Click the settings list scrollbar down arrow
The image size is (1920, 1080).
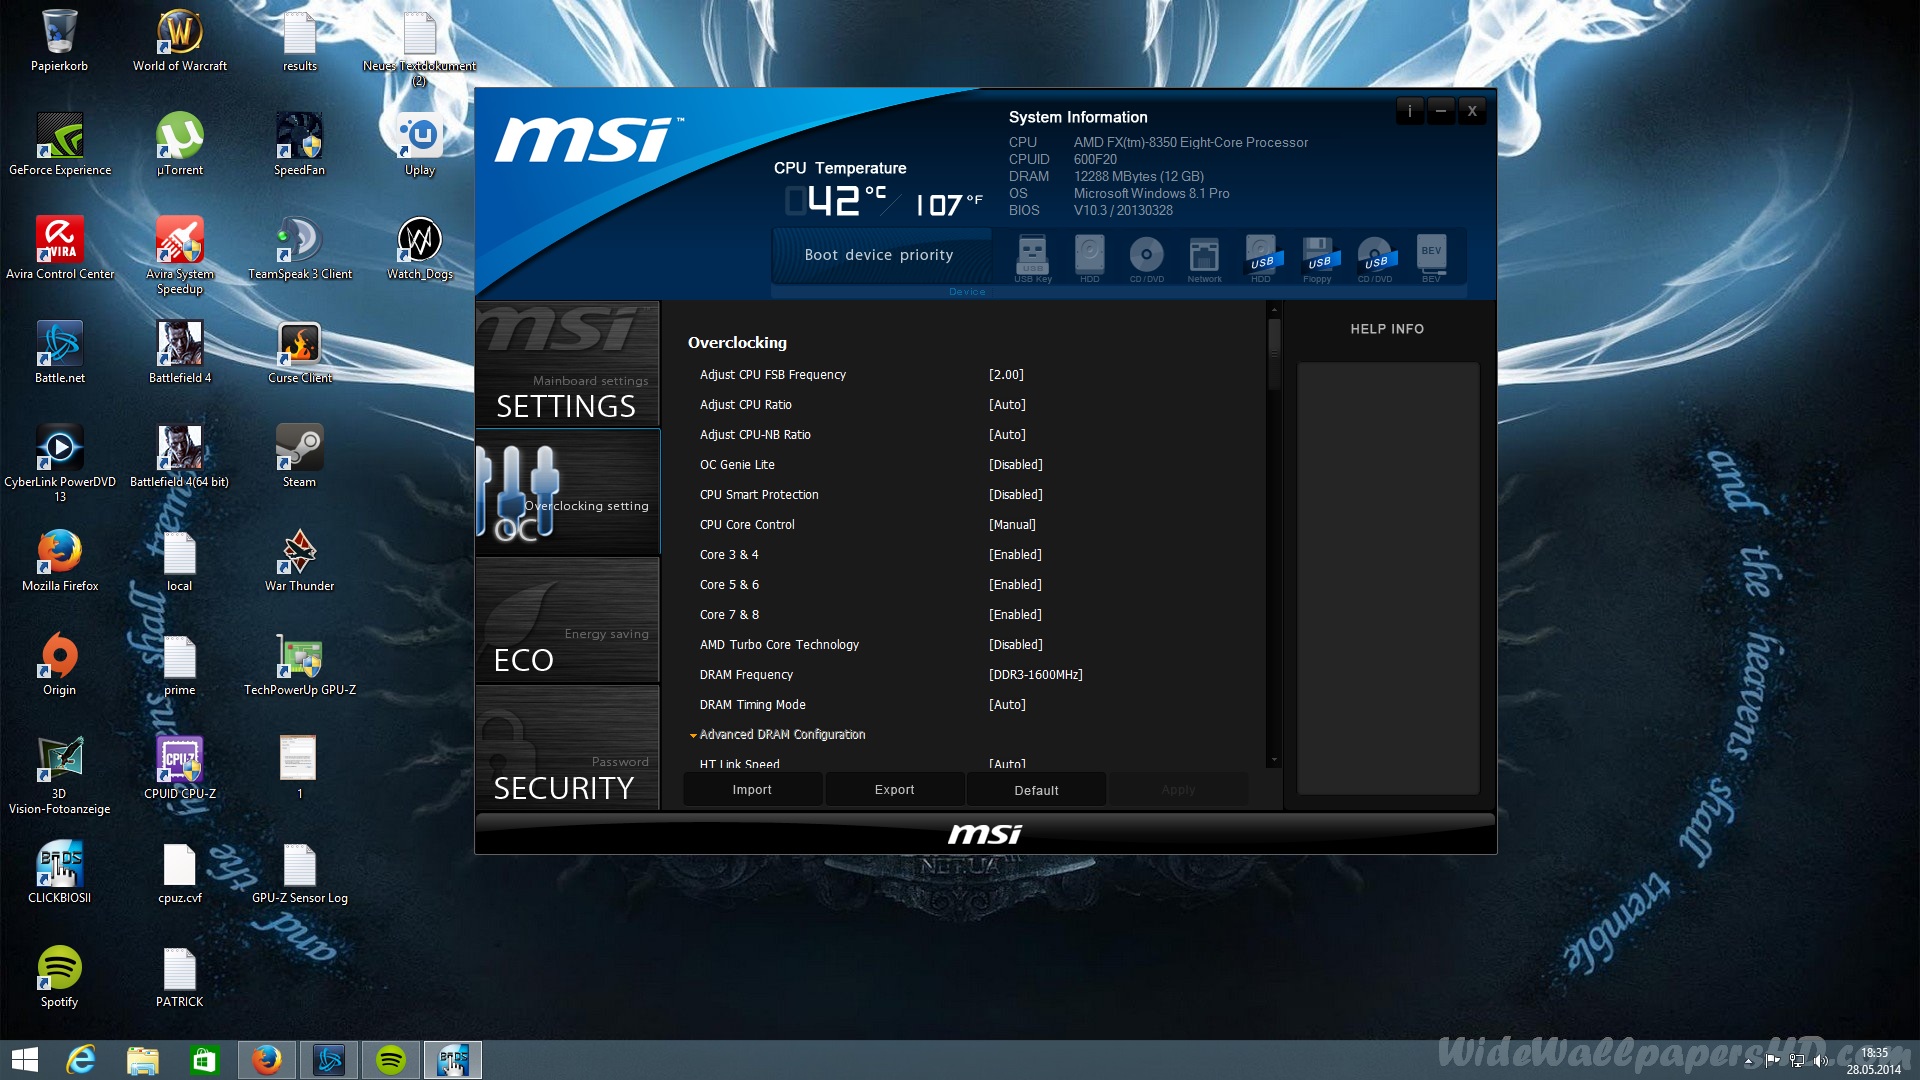[1274, 761]
